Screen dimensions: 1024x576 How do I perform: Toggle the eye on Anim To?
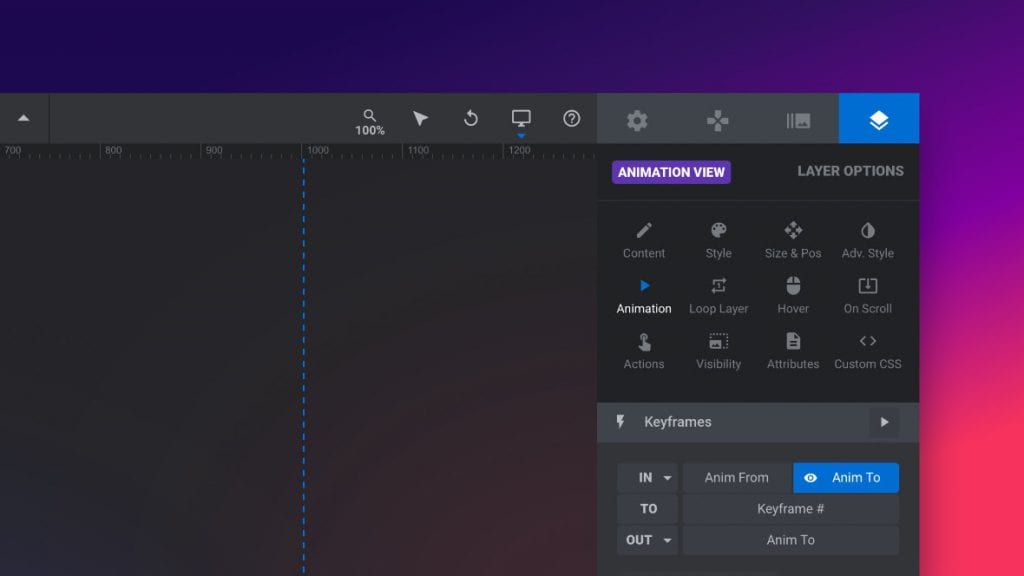810,478
